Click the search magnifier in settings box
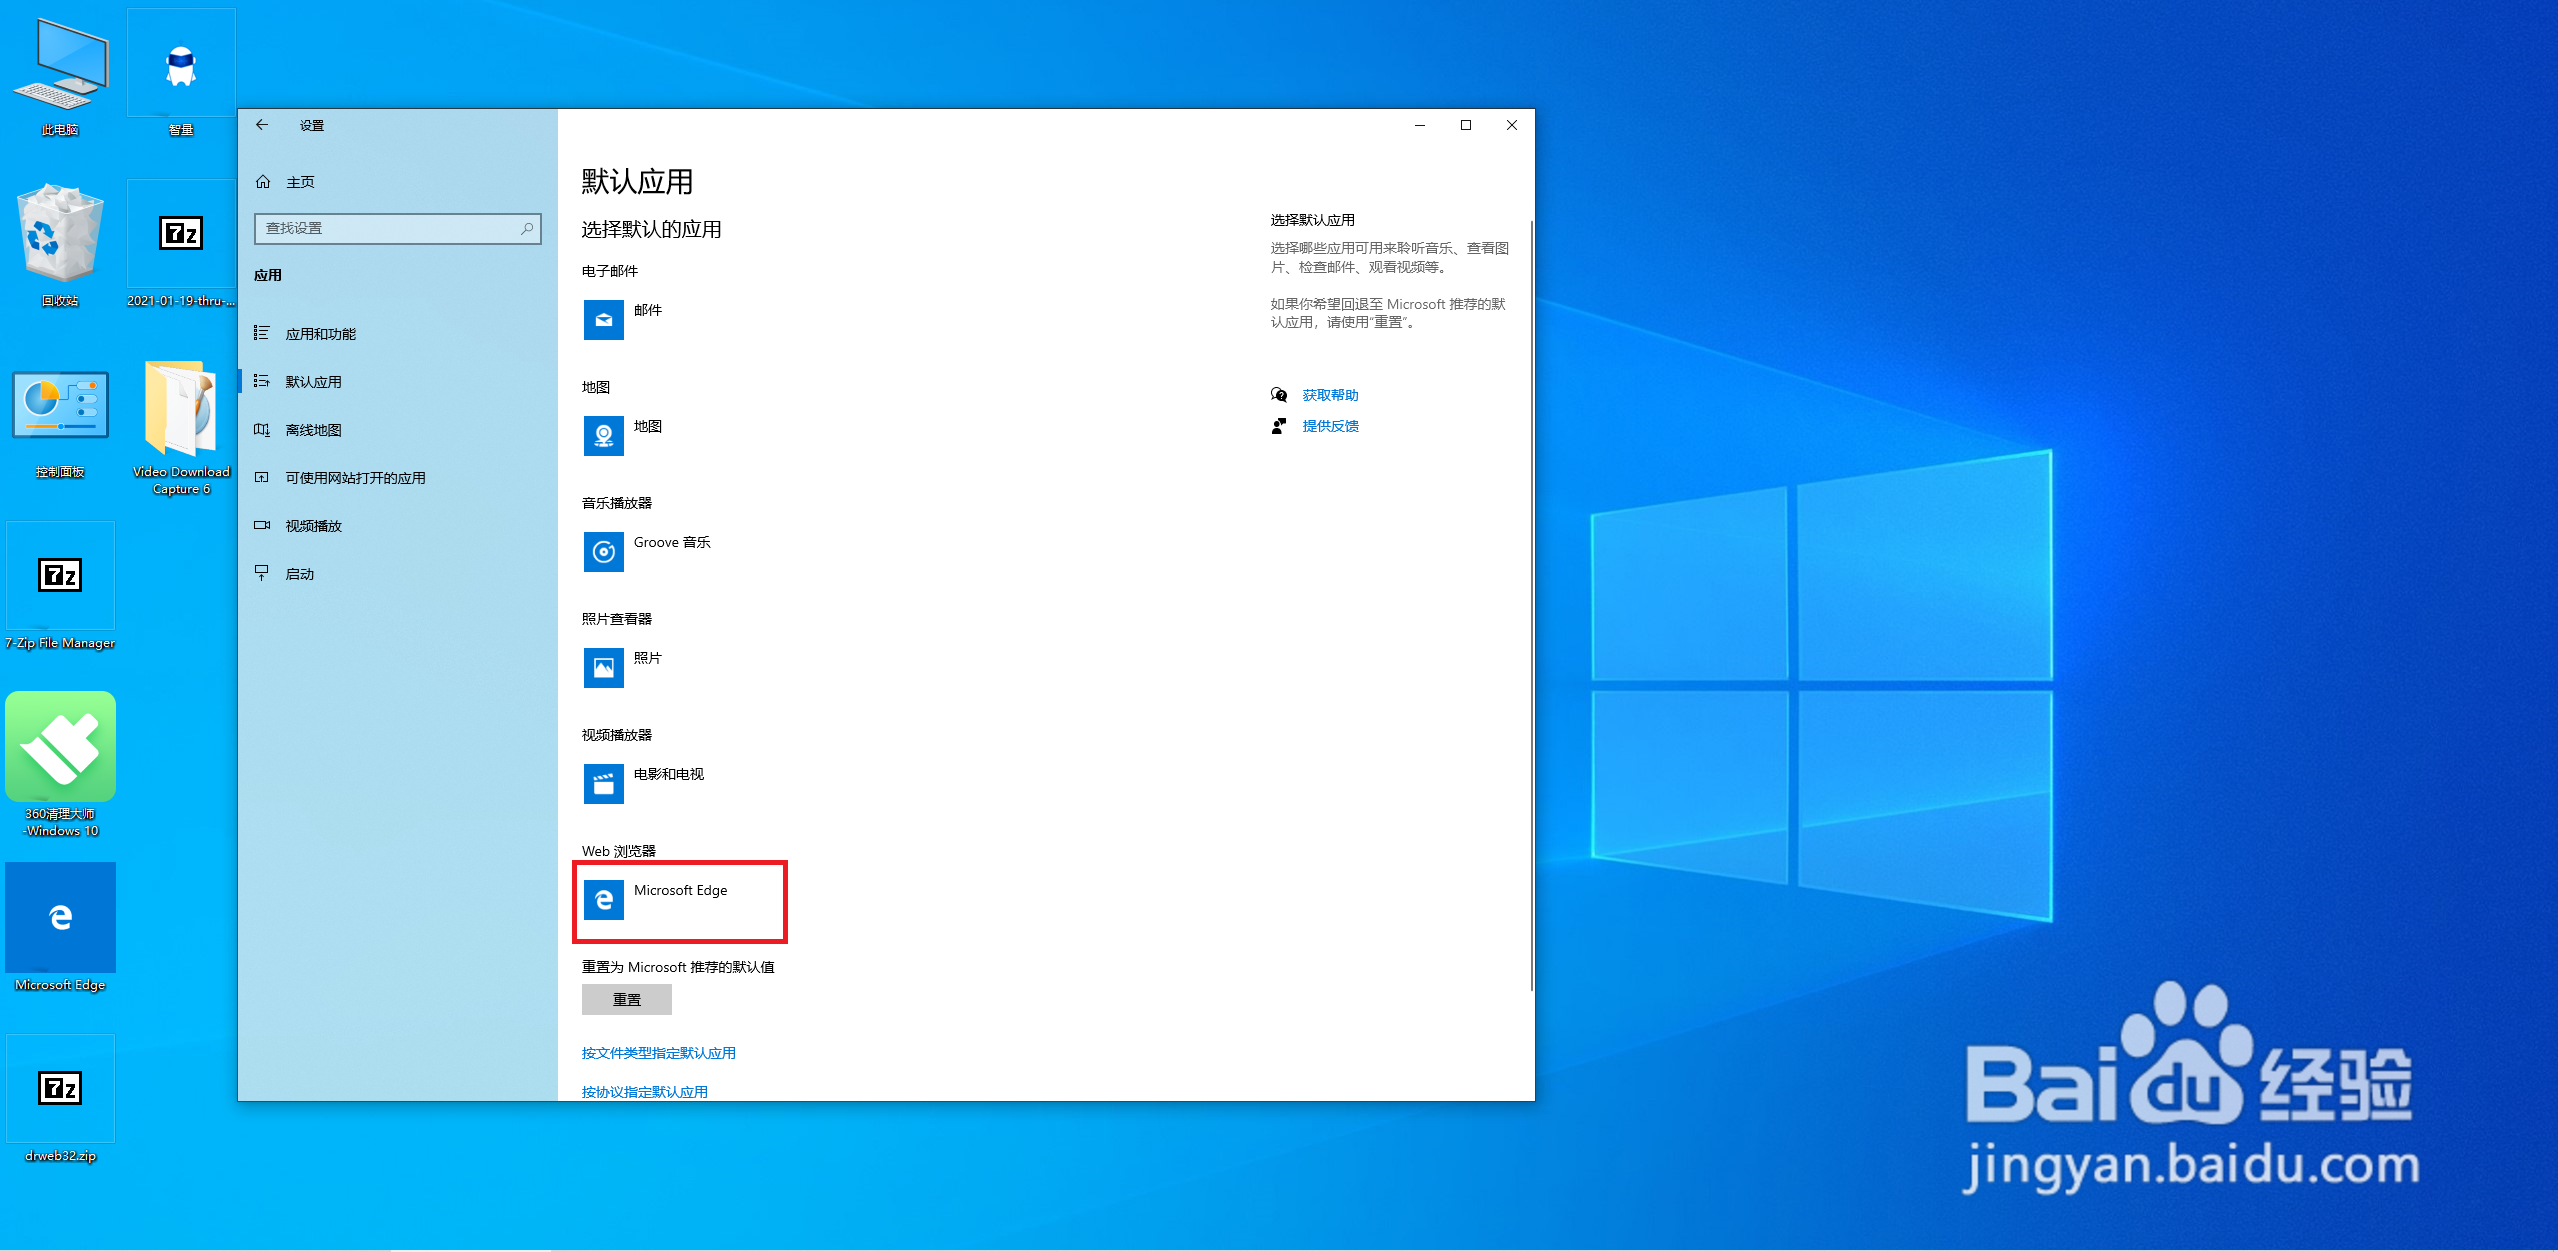Image resolution: width=2558 pixels, height=1252 pixels. point(527,229)
